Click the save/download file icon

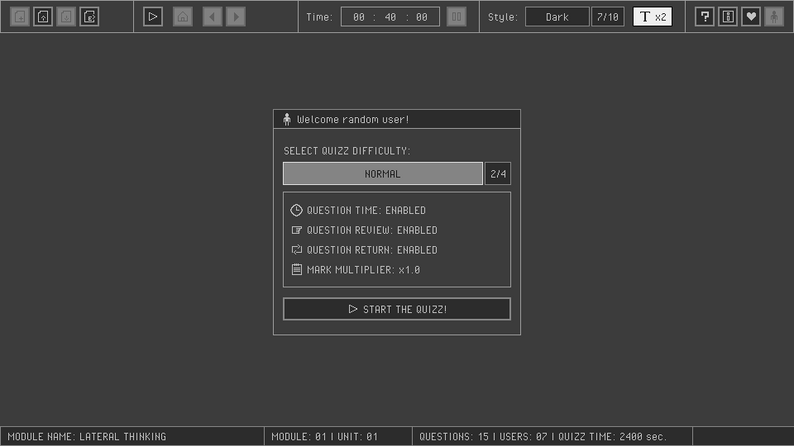tap(66, 17)
